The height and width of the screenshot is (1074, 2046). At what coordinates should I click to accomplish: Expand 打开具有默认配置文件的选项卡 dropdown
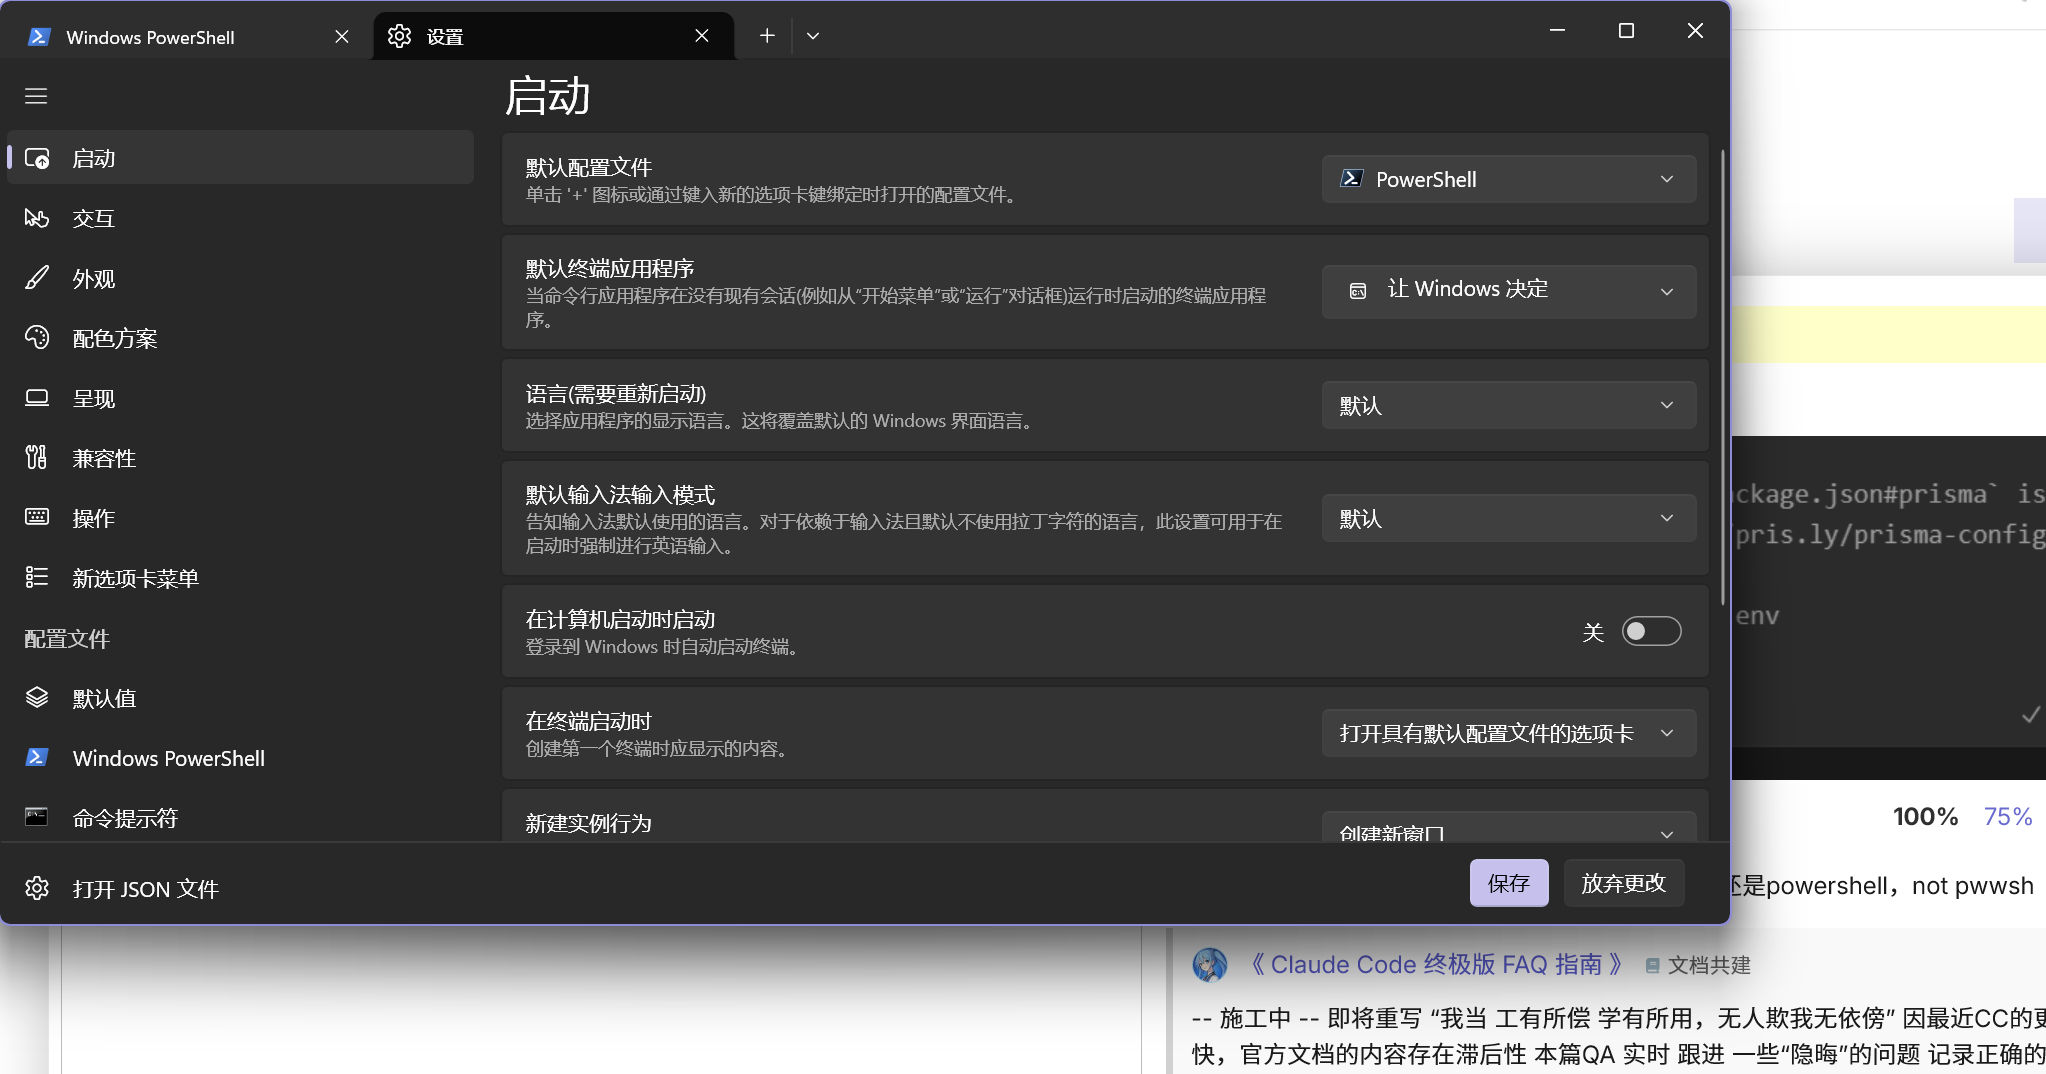(x=1509, y=733)
